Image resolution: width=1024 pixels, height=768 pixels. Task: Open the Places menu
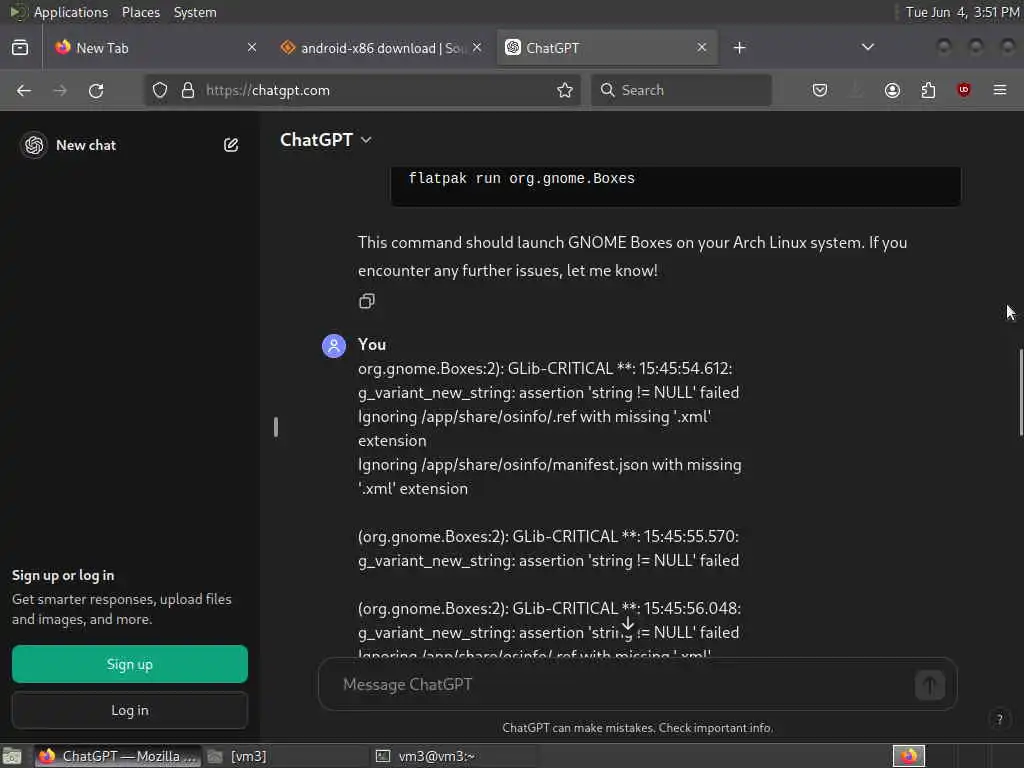coord(141,12)
